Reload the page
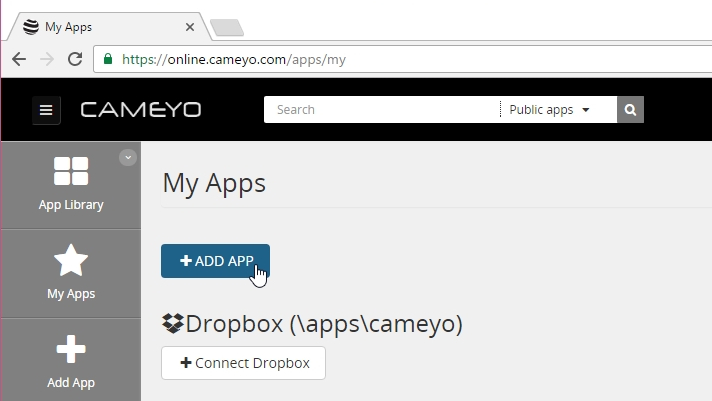The height and width of the screenshot is (401, 712). pos(75,59)
